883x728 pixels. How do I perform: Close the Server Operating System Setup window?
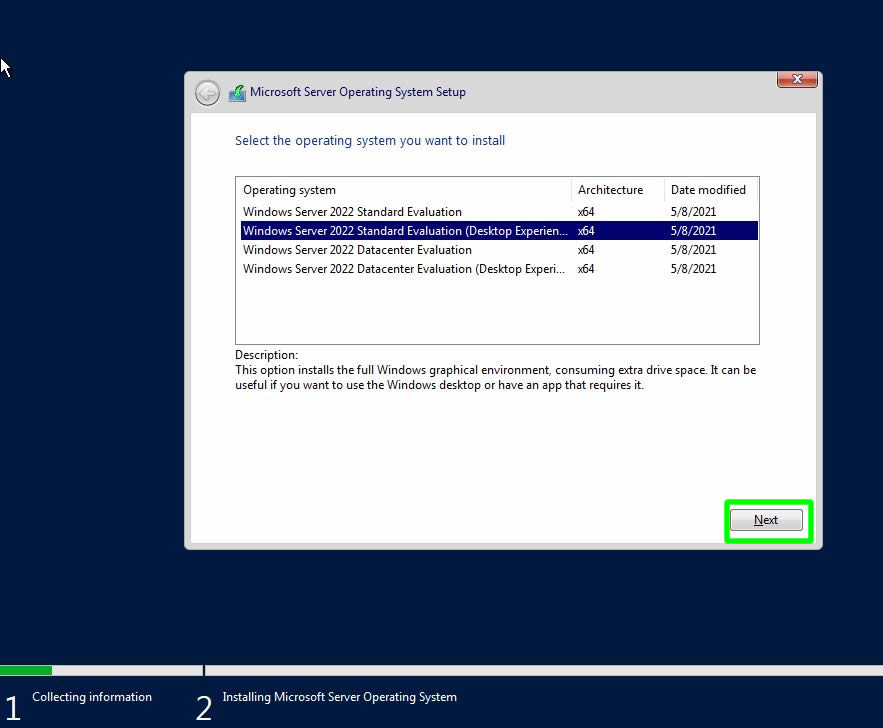[x=797, y=80]
